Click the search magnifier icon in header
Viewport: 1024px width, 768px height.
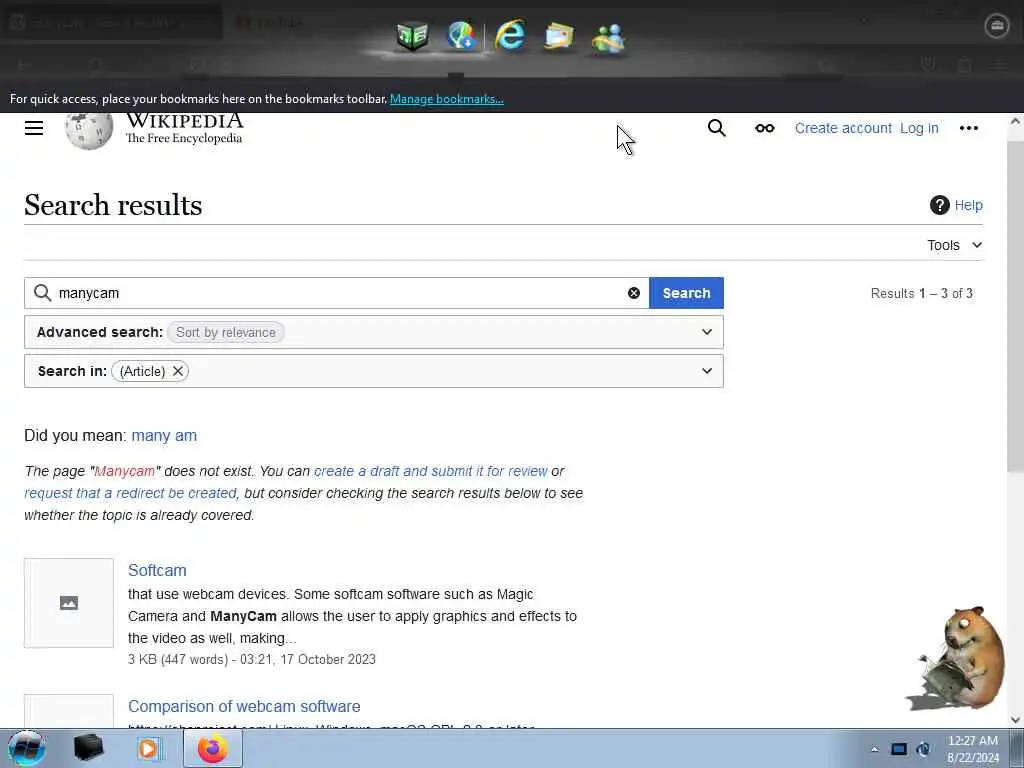[716, 128]
